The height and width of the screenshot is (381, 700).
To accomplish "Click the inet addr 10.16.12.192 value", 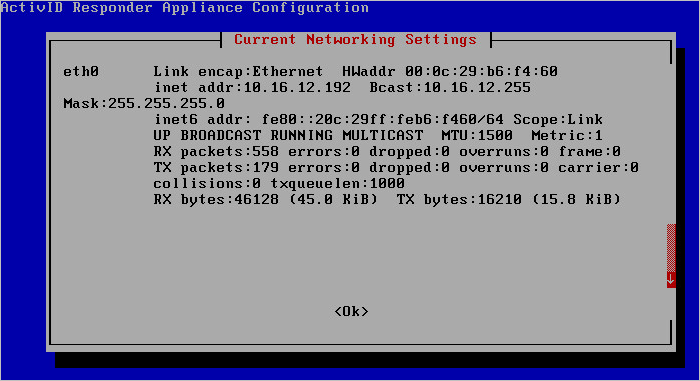I will 252,88.
